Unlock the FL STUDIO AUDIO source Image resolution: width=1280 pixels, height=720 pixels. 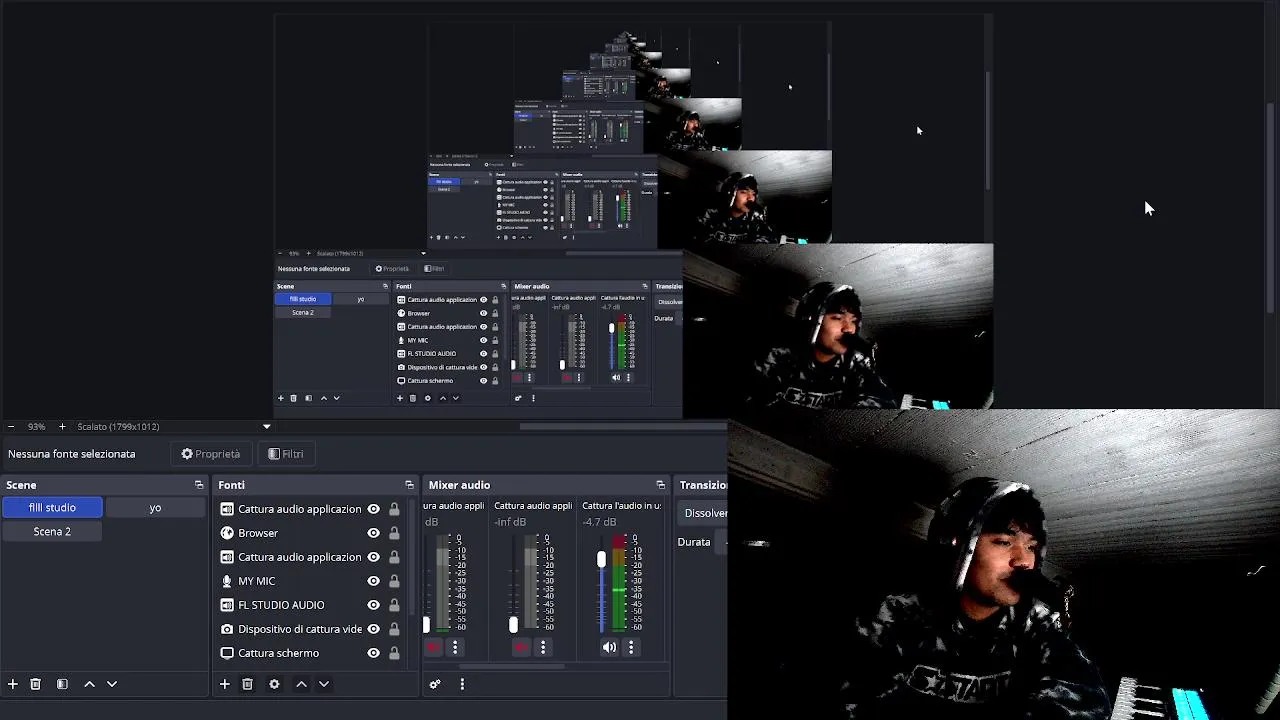pos(394,605)
